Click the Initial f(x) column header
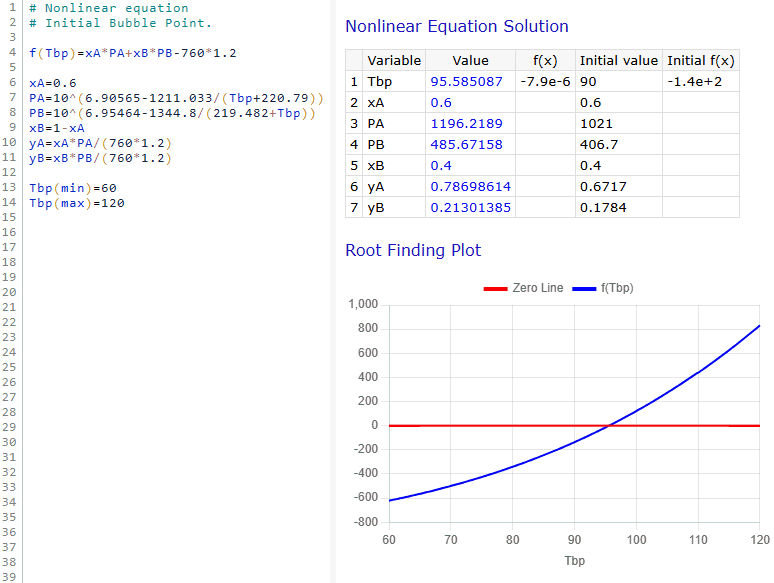774x583 pixels. pyautogui.click(x=700, y=61)
